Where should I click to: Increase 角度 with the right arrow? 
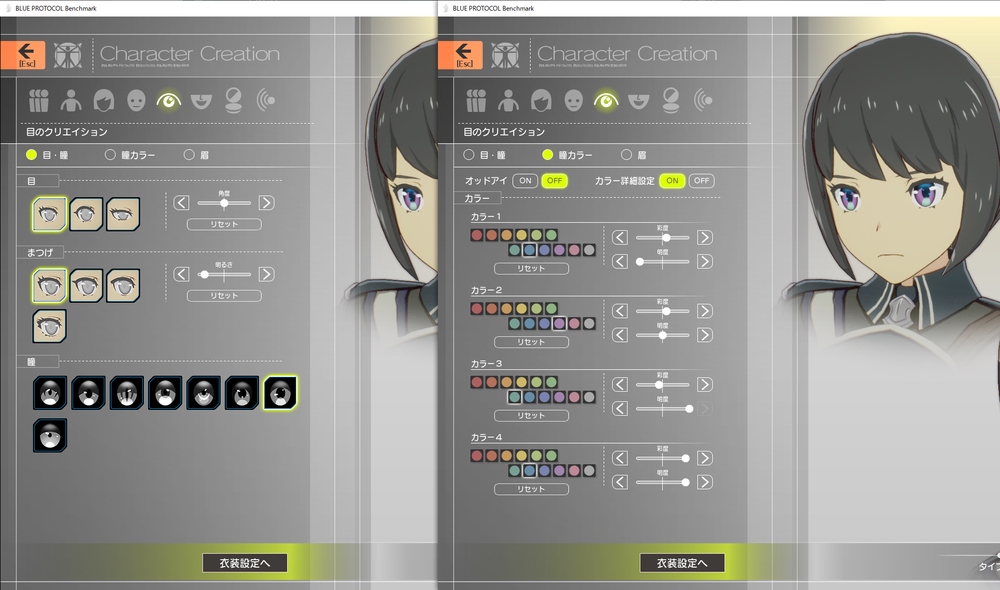pos(267,203)
